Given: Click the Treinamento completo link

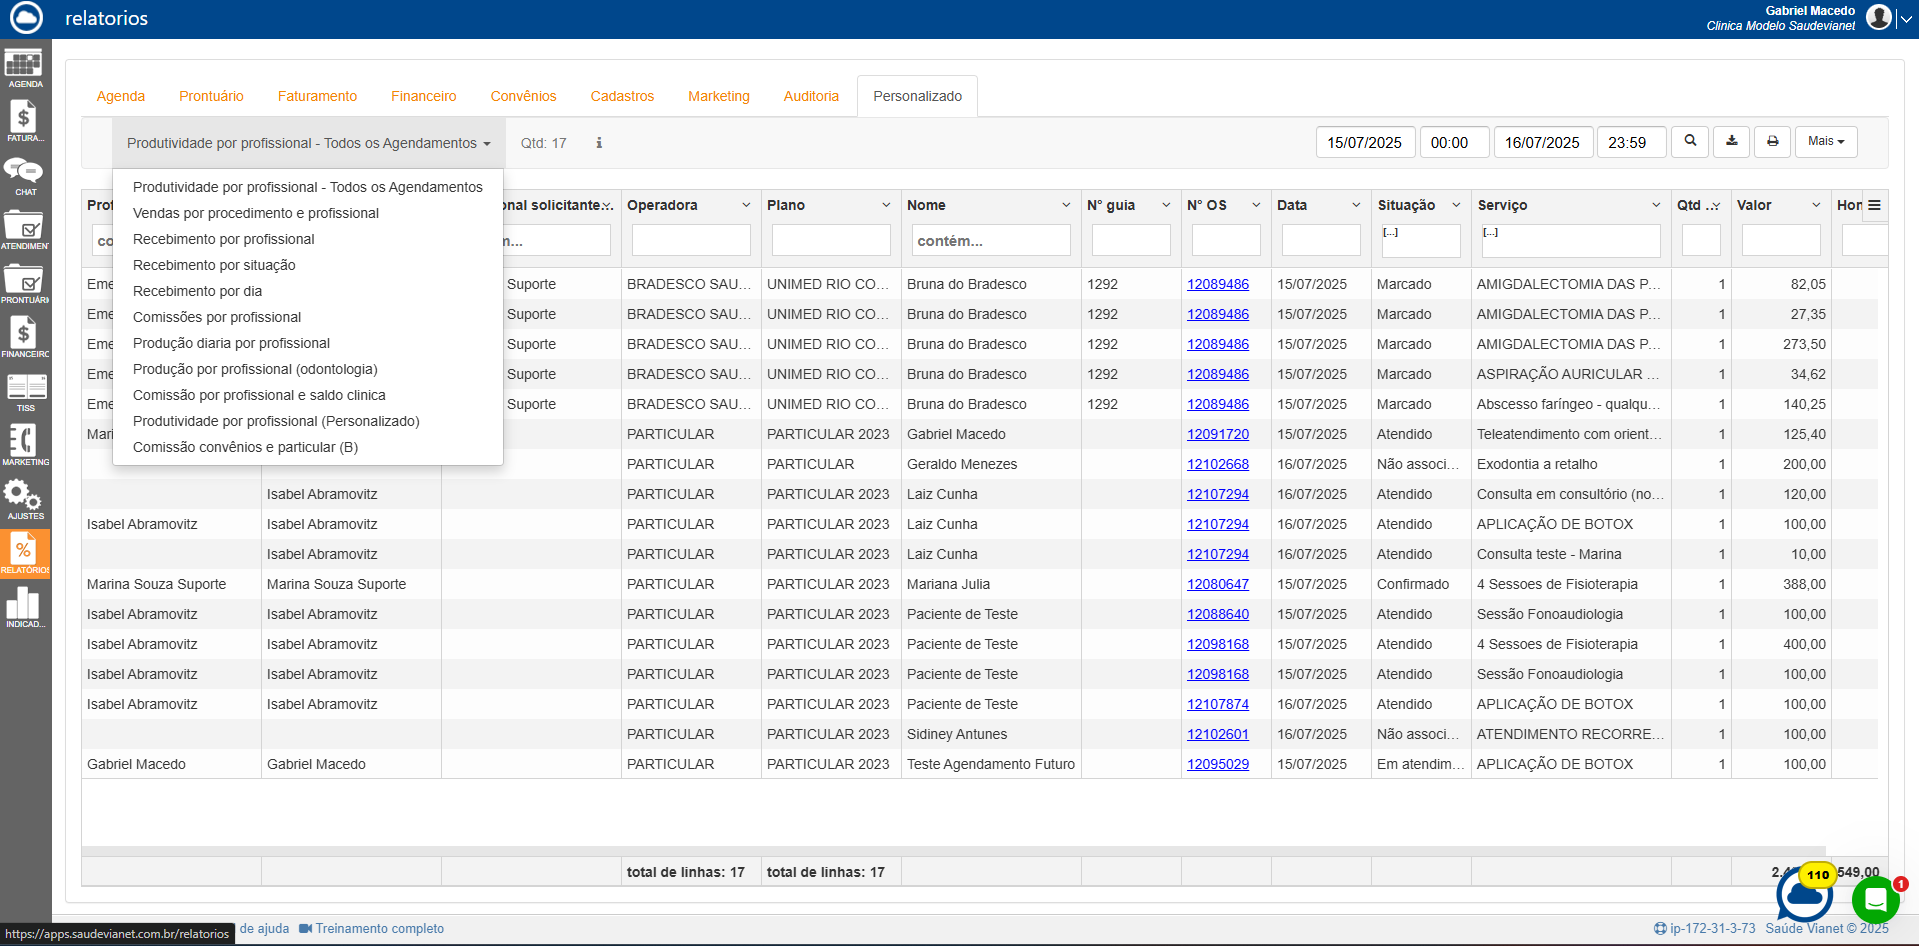Looking at the screenshot, I should pos(379,929).
